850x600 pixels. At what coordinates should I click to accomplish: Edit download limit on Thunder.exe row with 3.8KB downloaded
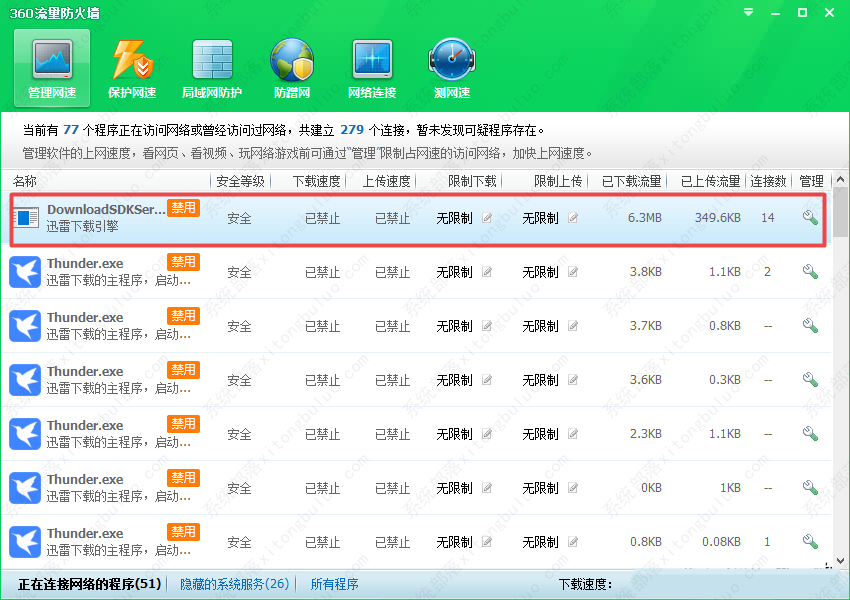point(487,272)
